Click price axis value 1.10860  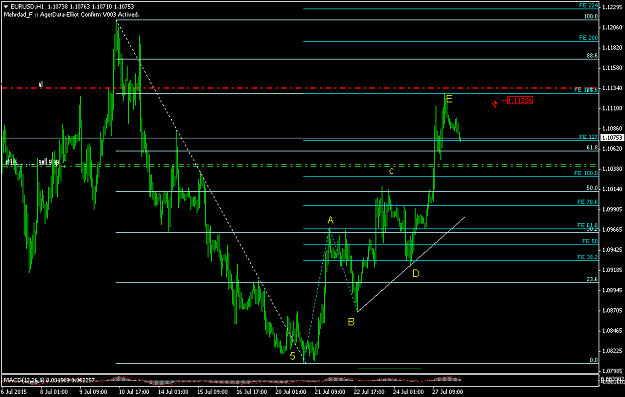612,128
